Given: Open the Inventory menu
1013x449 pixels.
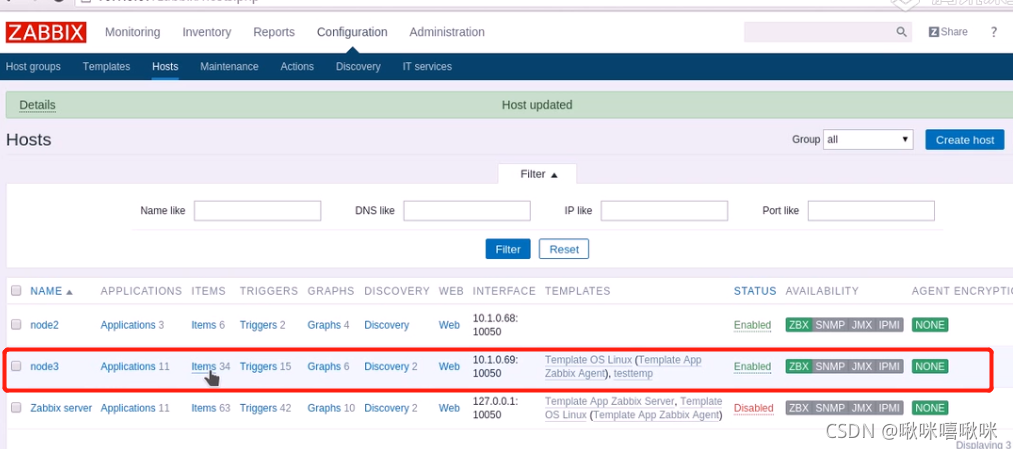Looking at the screenshot, I should point(207,32).
